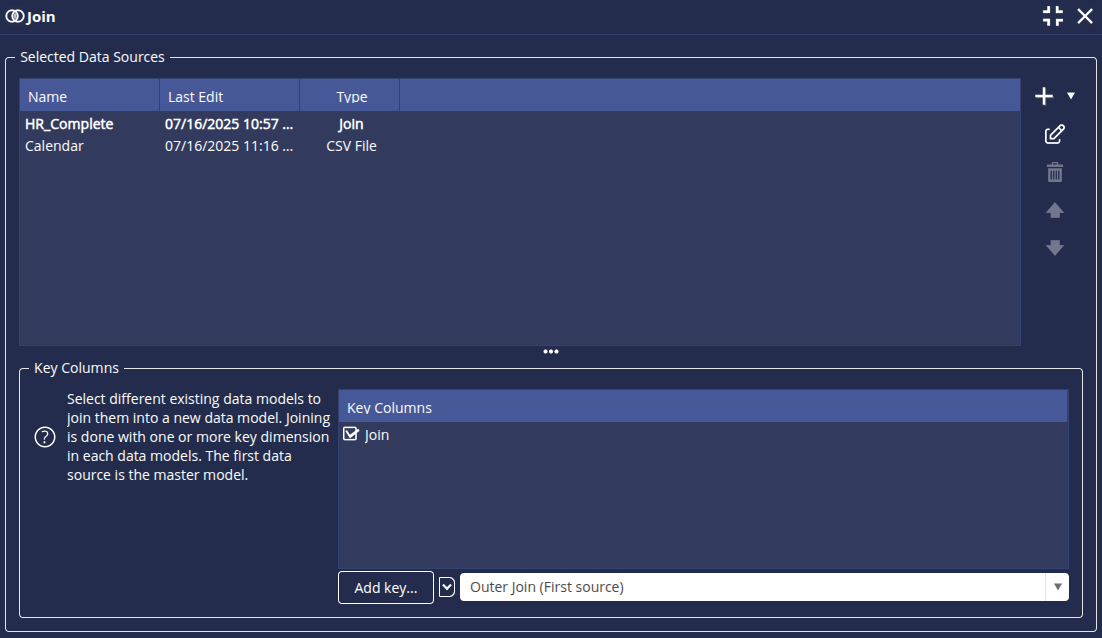Click the question mark help icon
Screen dimensions: 1102x638
coord(45,437)
